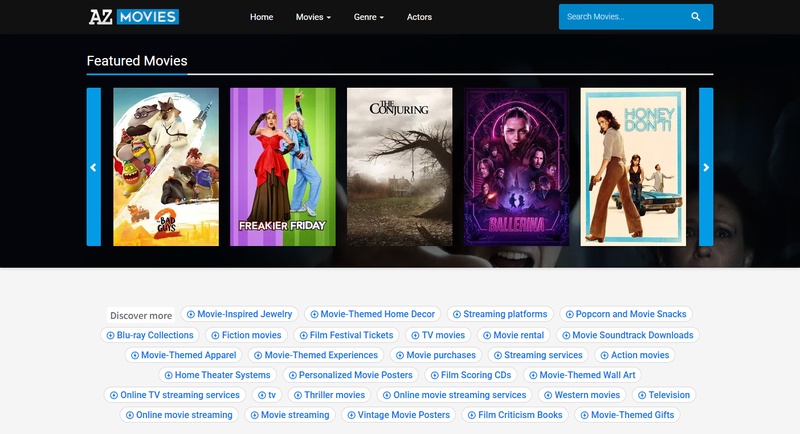Open the Home menu item
Image resolution: width=800 pixels, height=434 pixels.
pyautogui.click(x=261, y=17)
